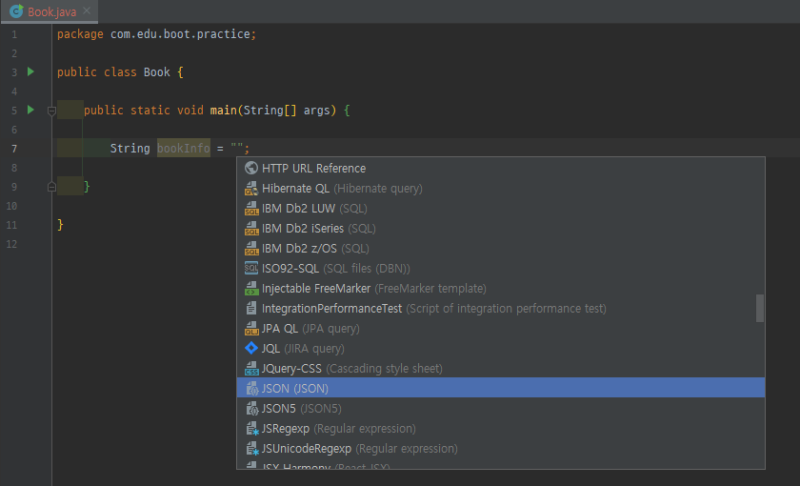The height and width of the screenshot is (486, 800).
Task: Select JQuery-CSS stylesheet language
Action: tap(501, 368)
